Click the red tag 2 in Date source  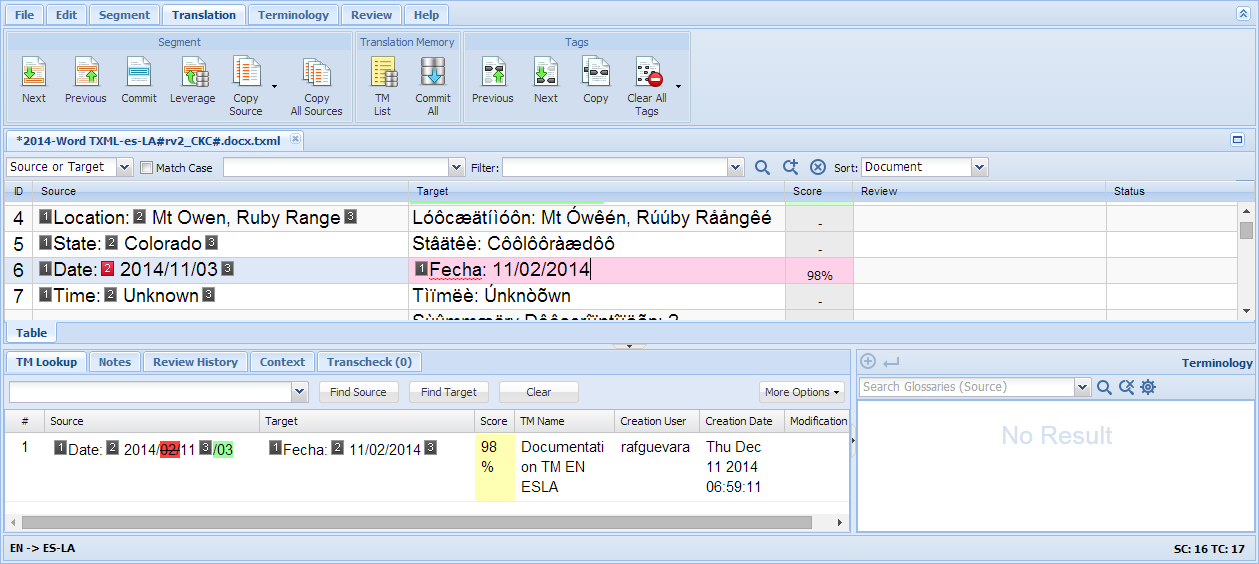[x=108, y=269]
